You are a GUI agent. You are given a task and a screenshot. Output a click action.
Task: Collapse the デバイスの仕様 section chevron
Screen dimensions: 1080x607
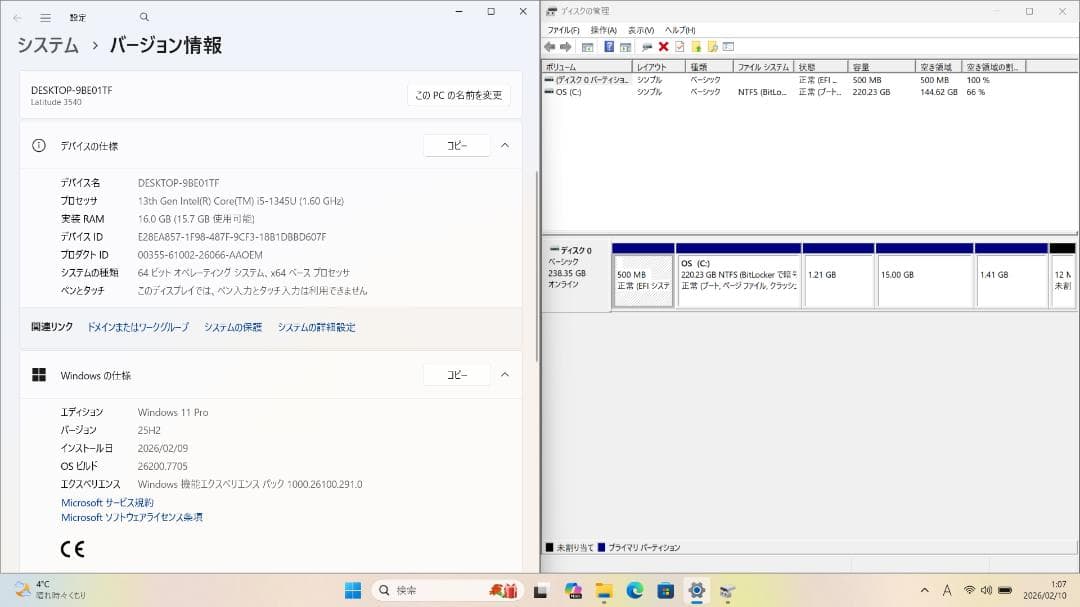point(505,145)
